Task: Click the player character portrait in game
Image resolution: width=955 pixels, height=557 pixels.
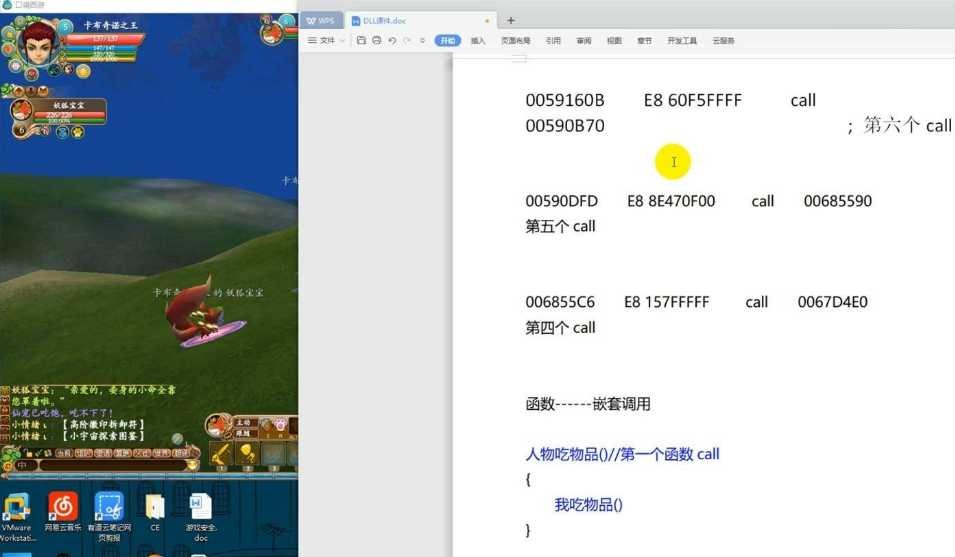Action: pos(38,43)
